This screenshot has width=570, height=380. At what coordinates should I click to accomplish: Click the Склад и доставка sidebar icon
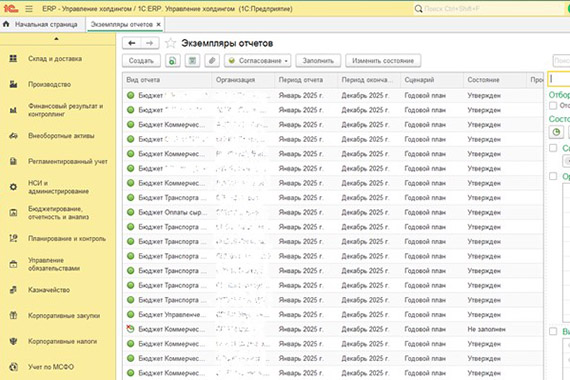pyautogui.click(x=13, y=59)
